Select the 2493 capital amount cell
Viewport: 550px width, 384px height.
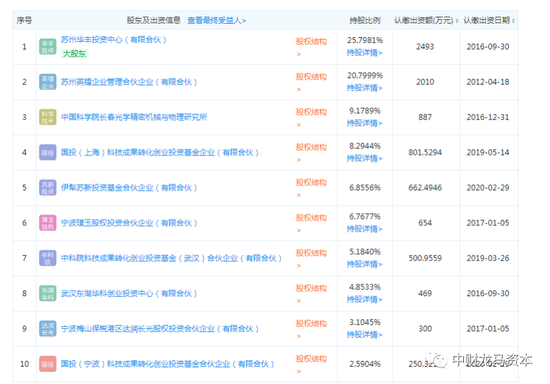point(425,47)
